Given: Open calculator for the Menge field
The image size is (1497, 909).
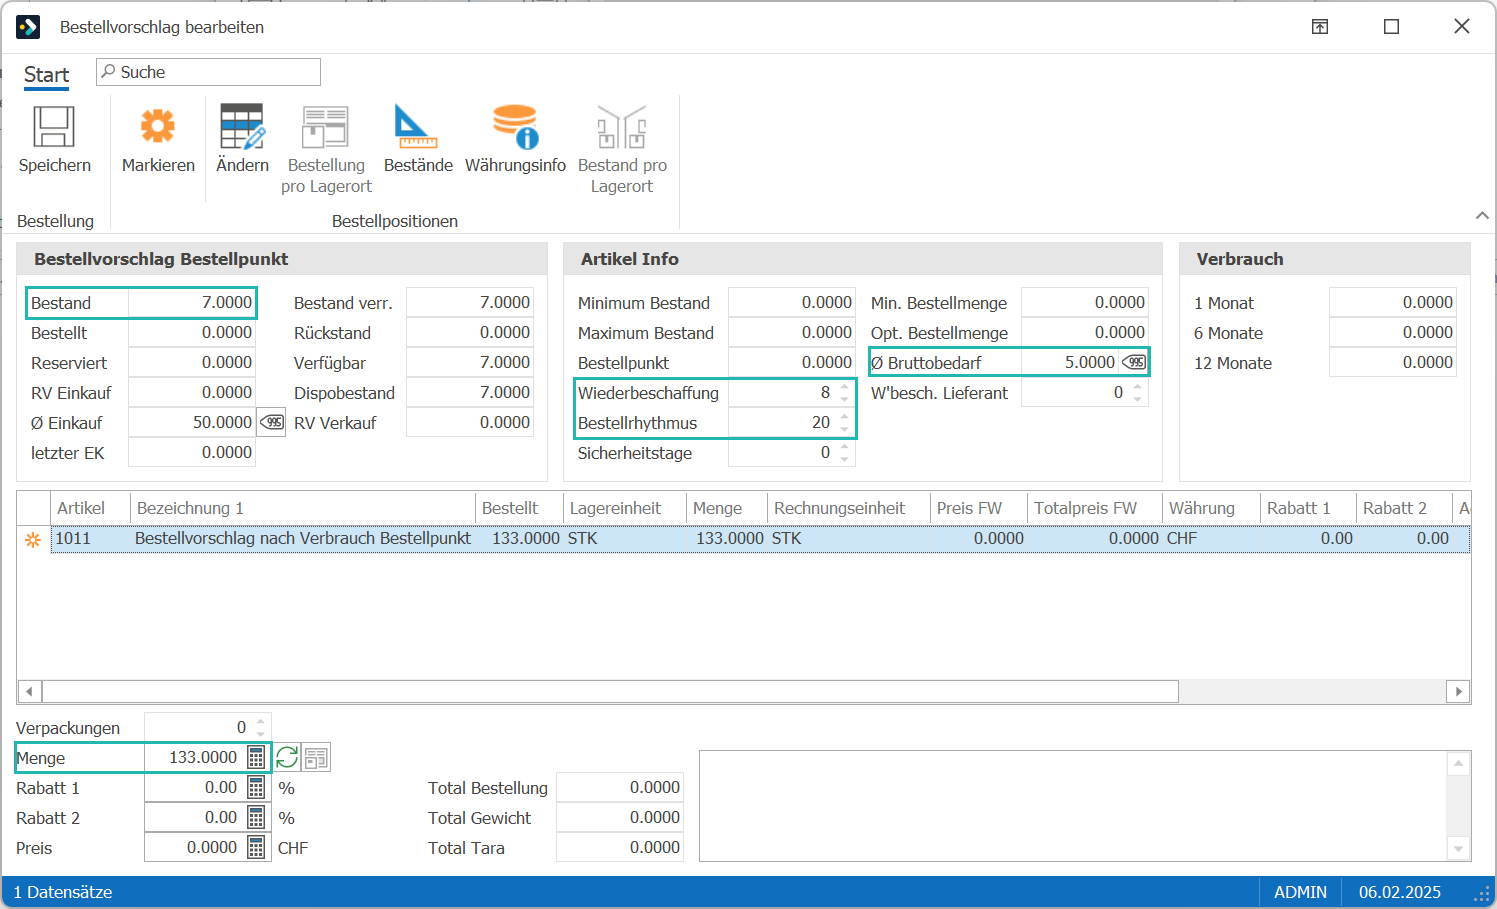Looking at the screenshot, I should (256, 758).
